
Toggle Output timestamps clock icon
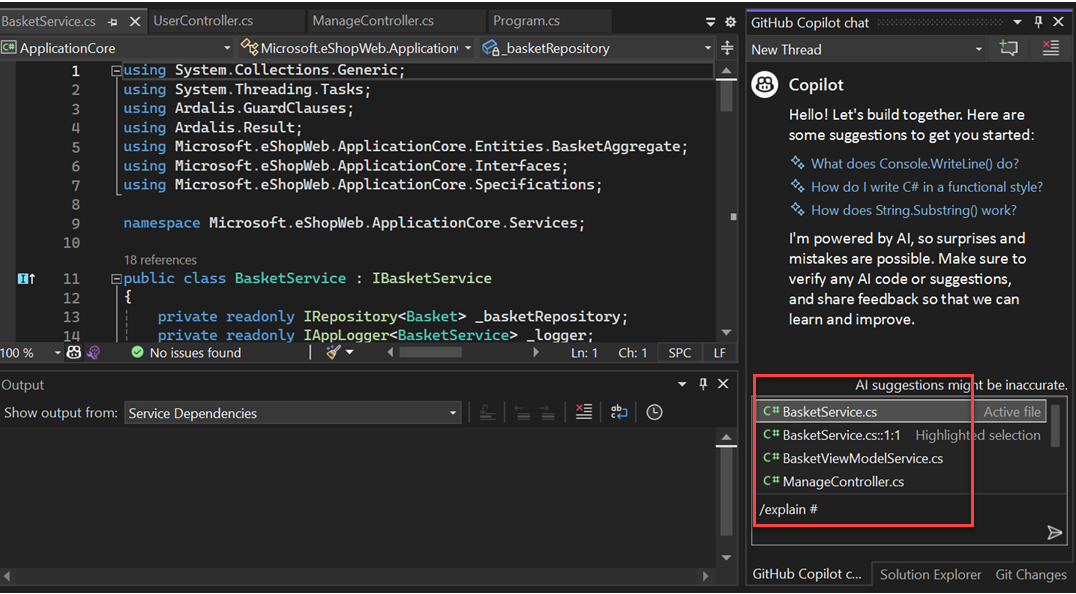(655, 412)
